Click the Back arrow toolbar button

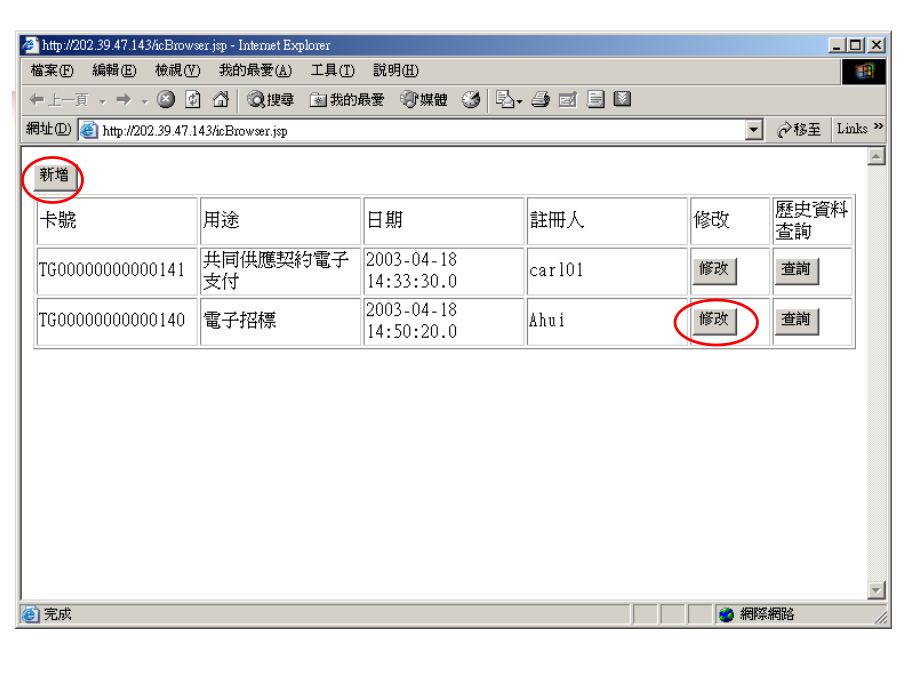(60, 100)
